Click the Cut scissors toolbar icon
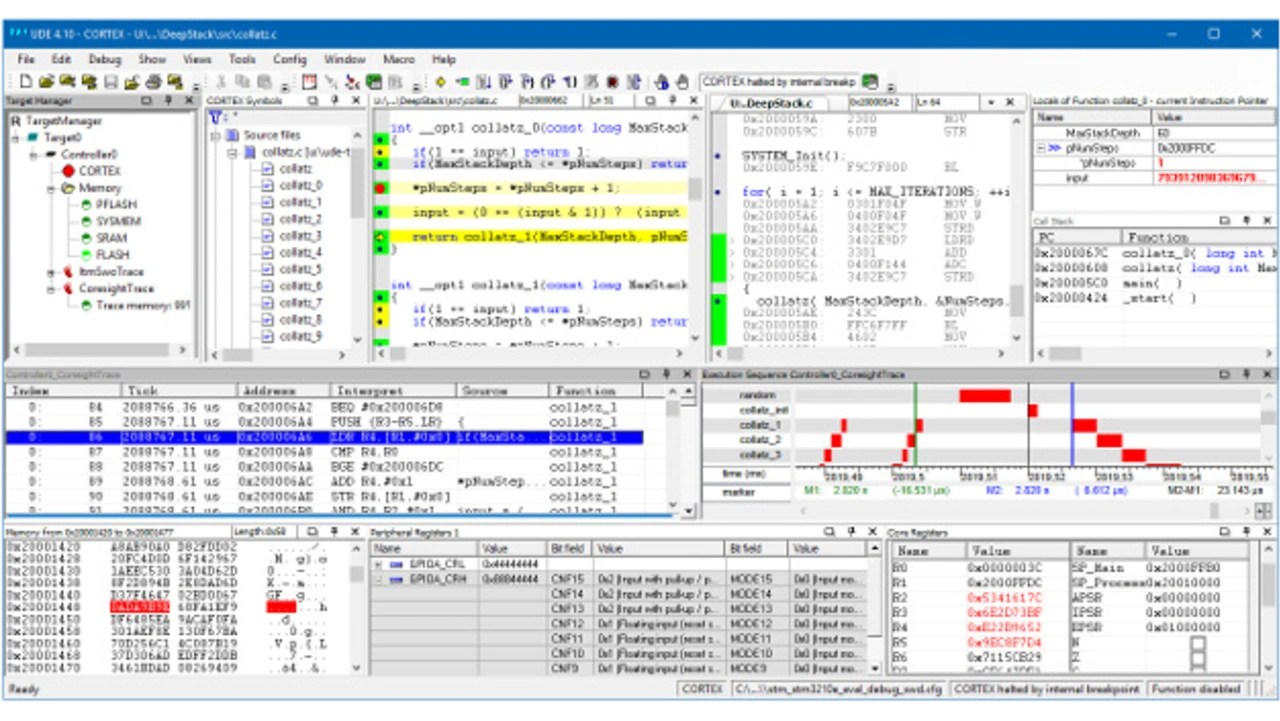The width and height of the screenshot is (1280, 721). point(219,82)
